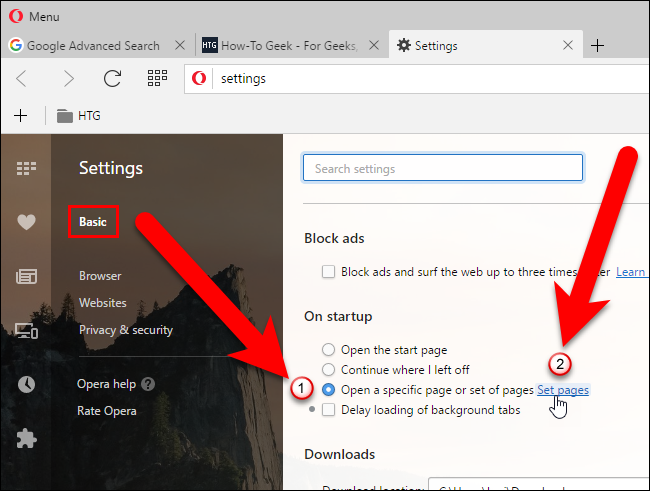Select Continue where I left off

click(328, 370)
